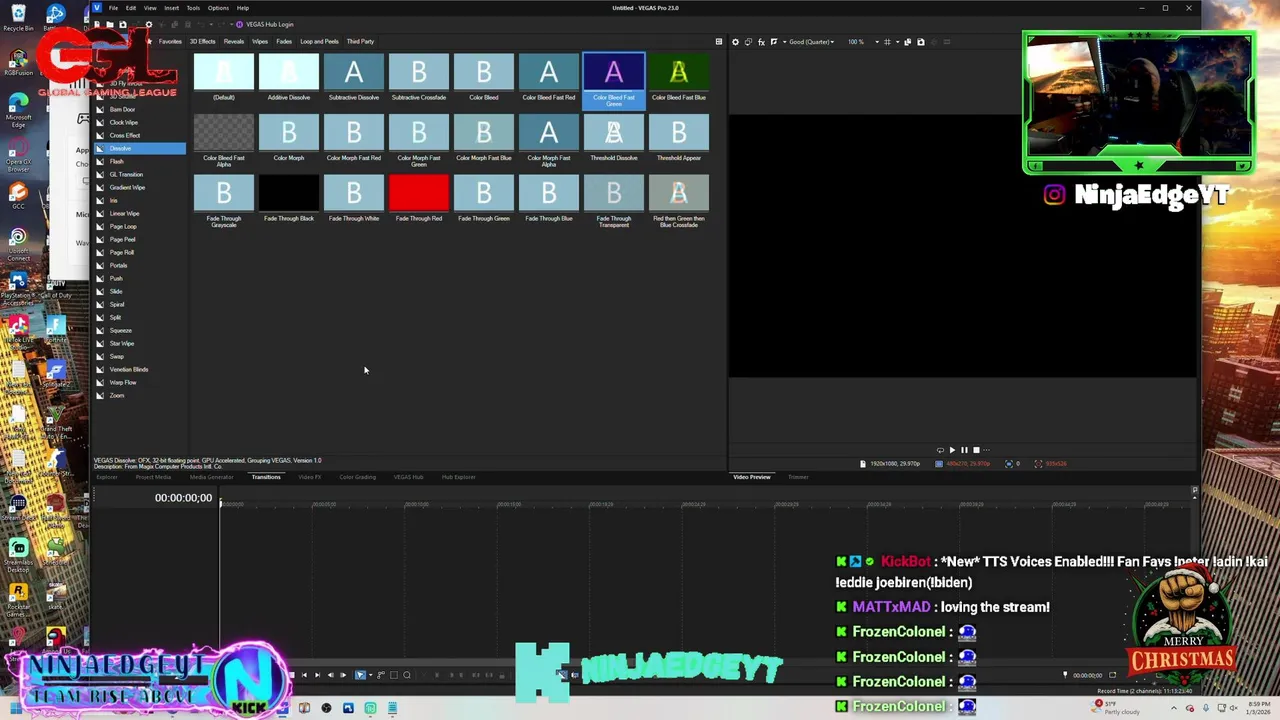Open the preview quality Good (Quarter) dropdown
Viewport: 1280px width, 720px height.
click(x=811, y=42)
